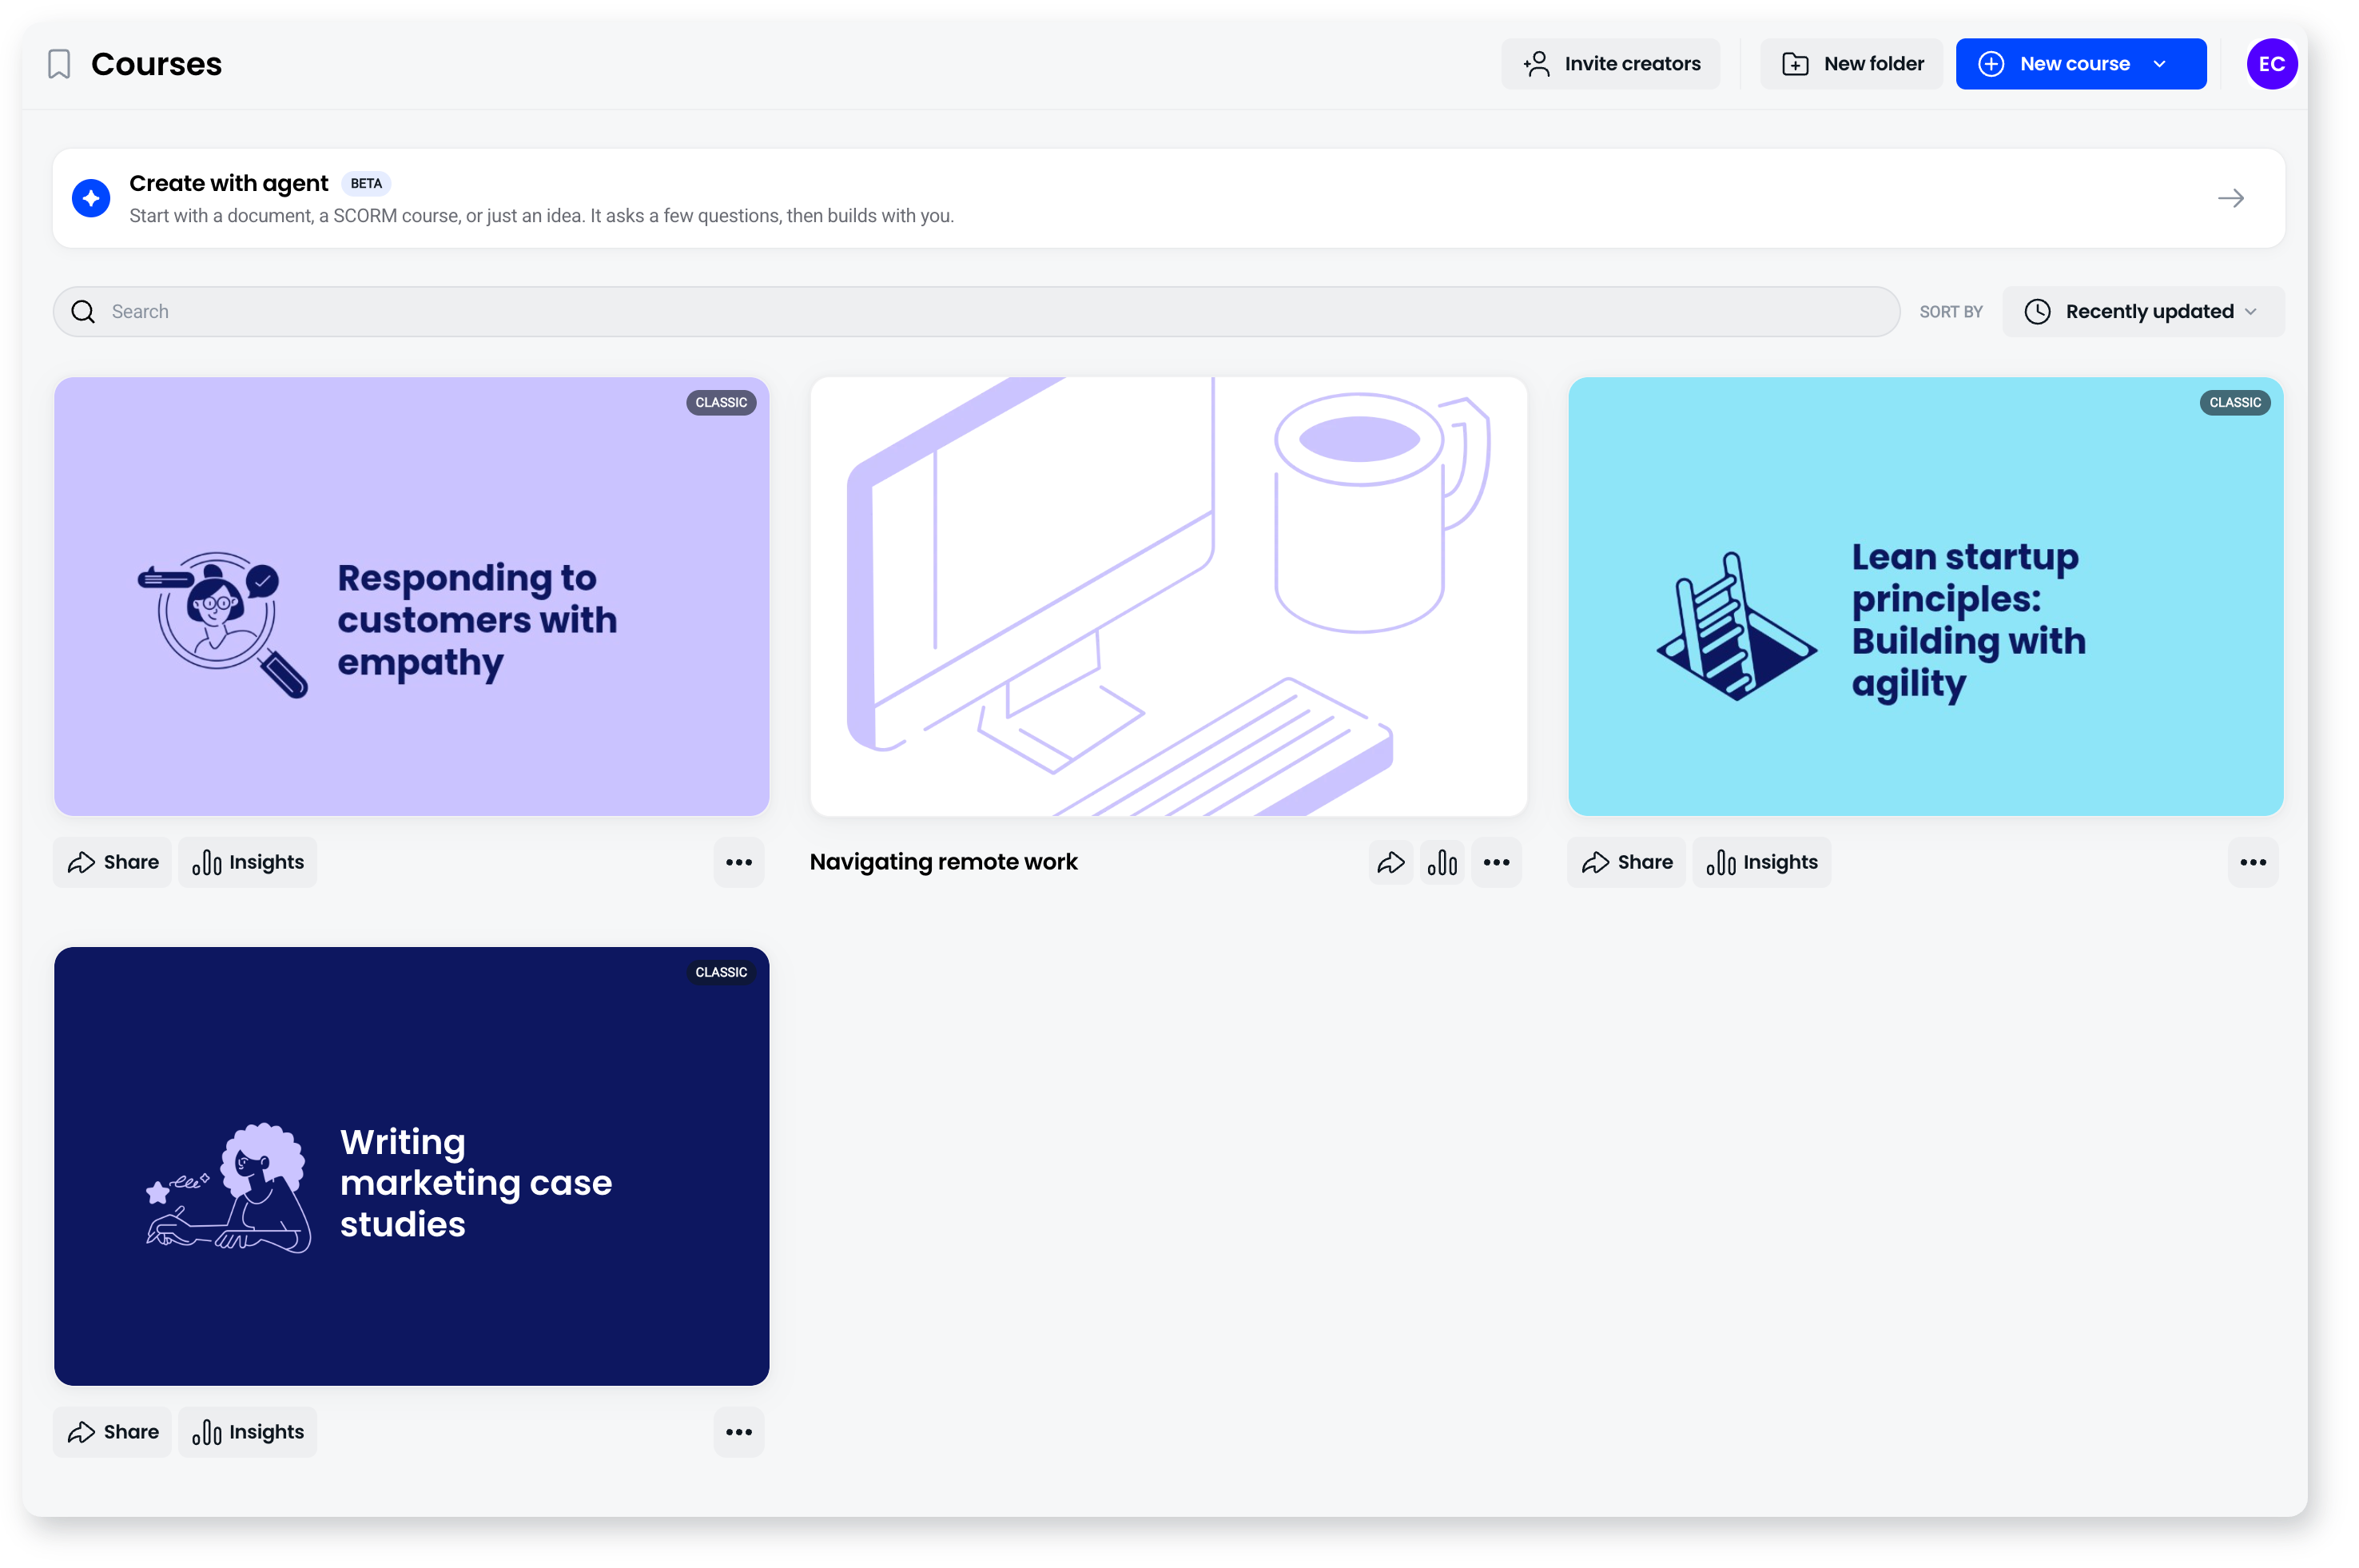The image size is (2359, 1568).
Task: Click the CLASSIC badge on Responding to customers course
Action: point(721,403)
